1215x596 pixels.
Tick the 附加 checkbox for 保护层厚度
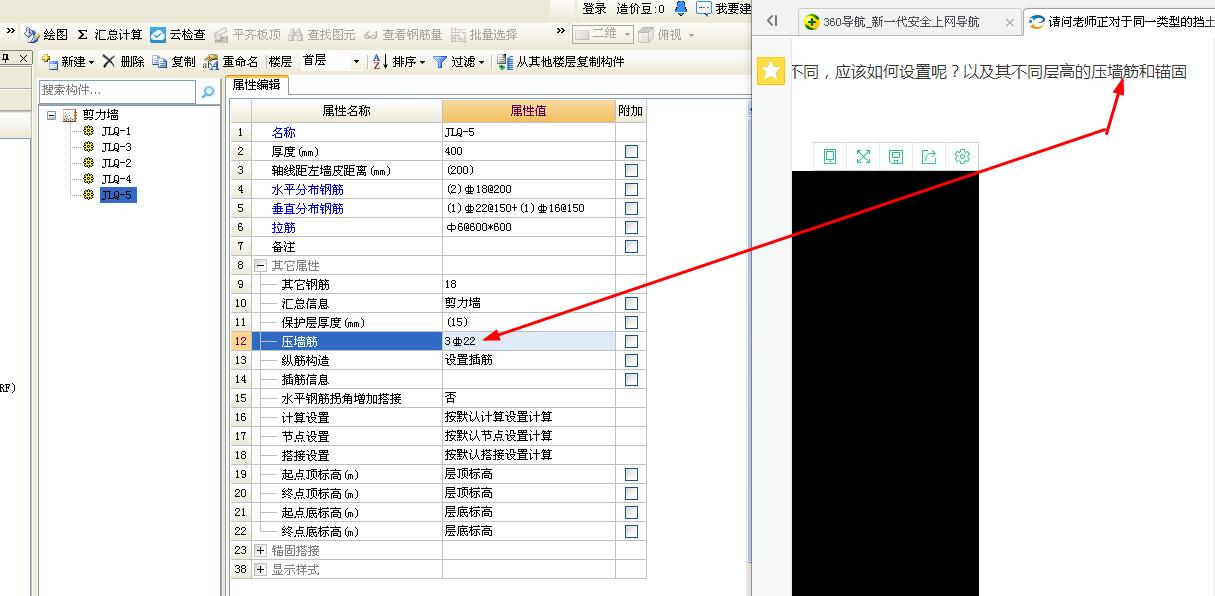631,322
